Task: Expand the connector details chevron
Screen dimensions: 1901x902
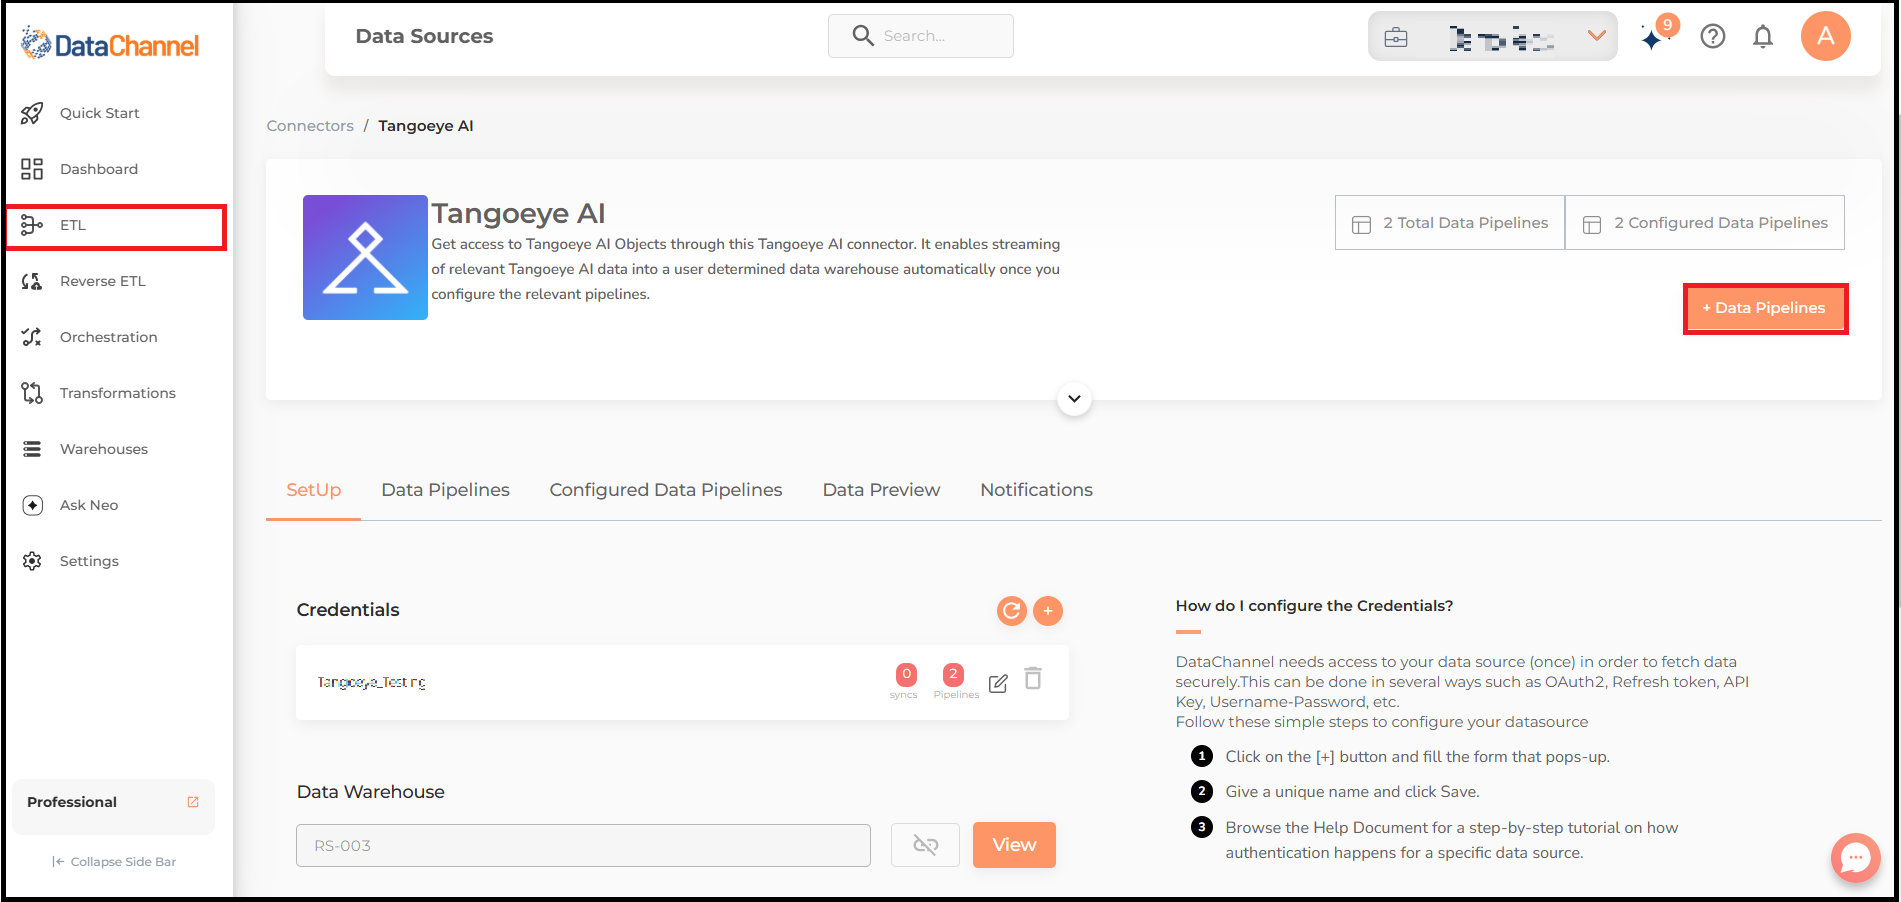Action: coord(1074,399)
